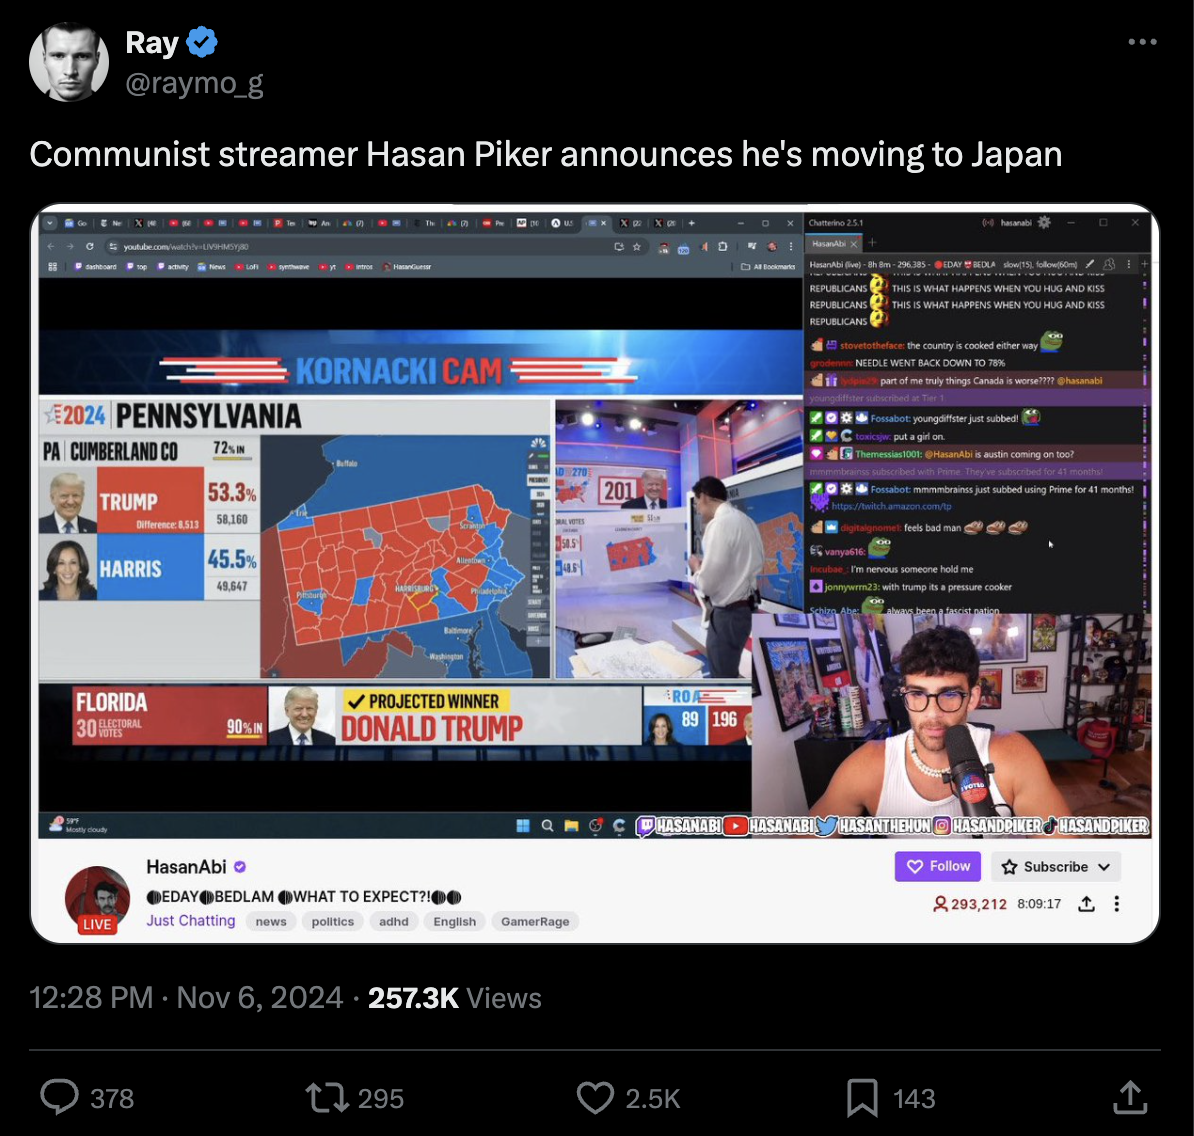1194x1136 pixels.
Task: Select the Just Chatting category link
Action: [190, 921]
